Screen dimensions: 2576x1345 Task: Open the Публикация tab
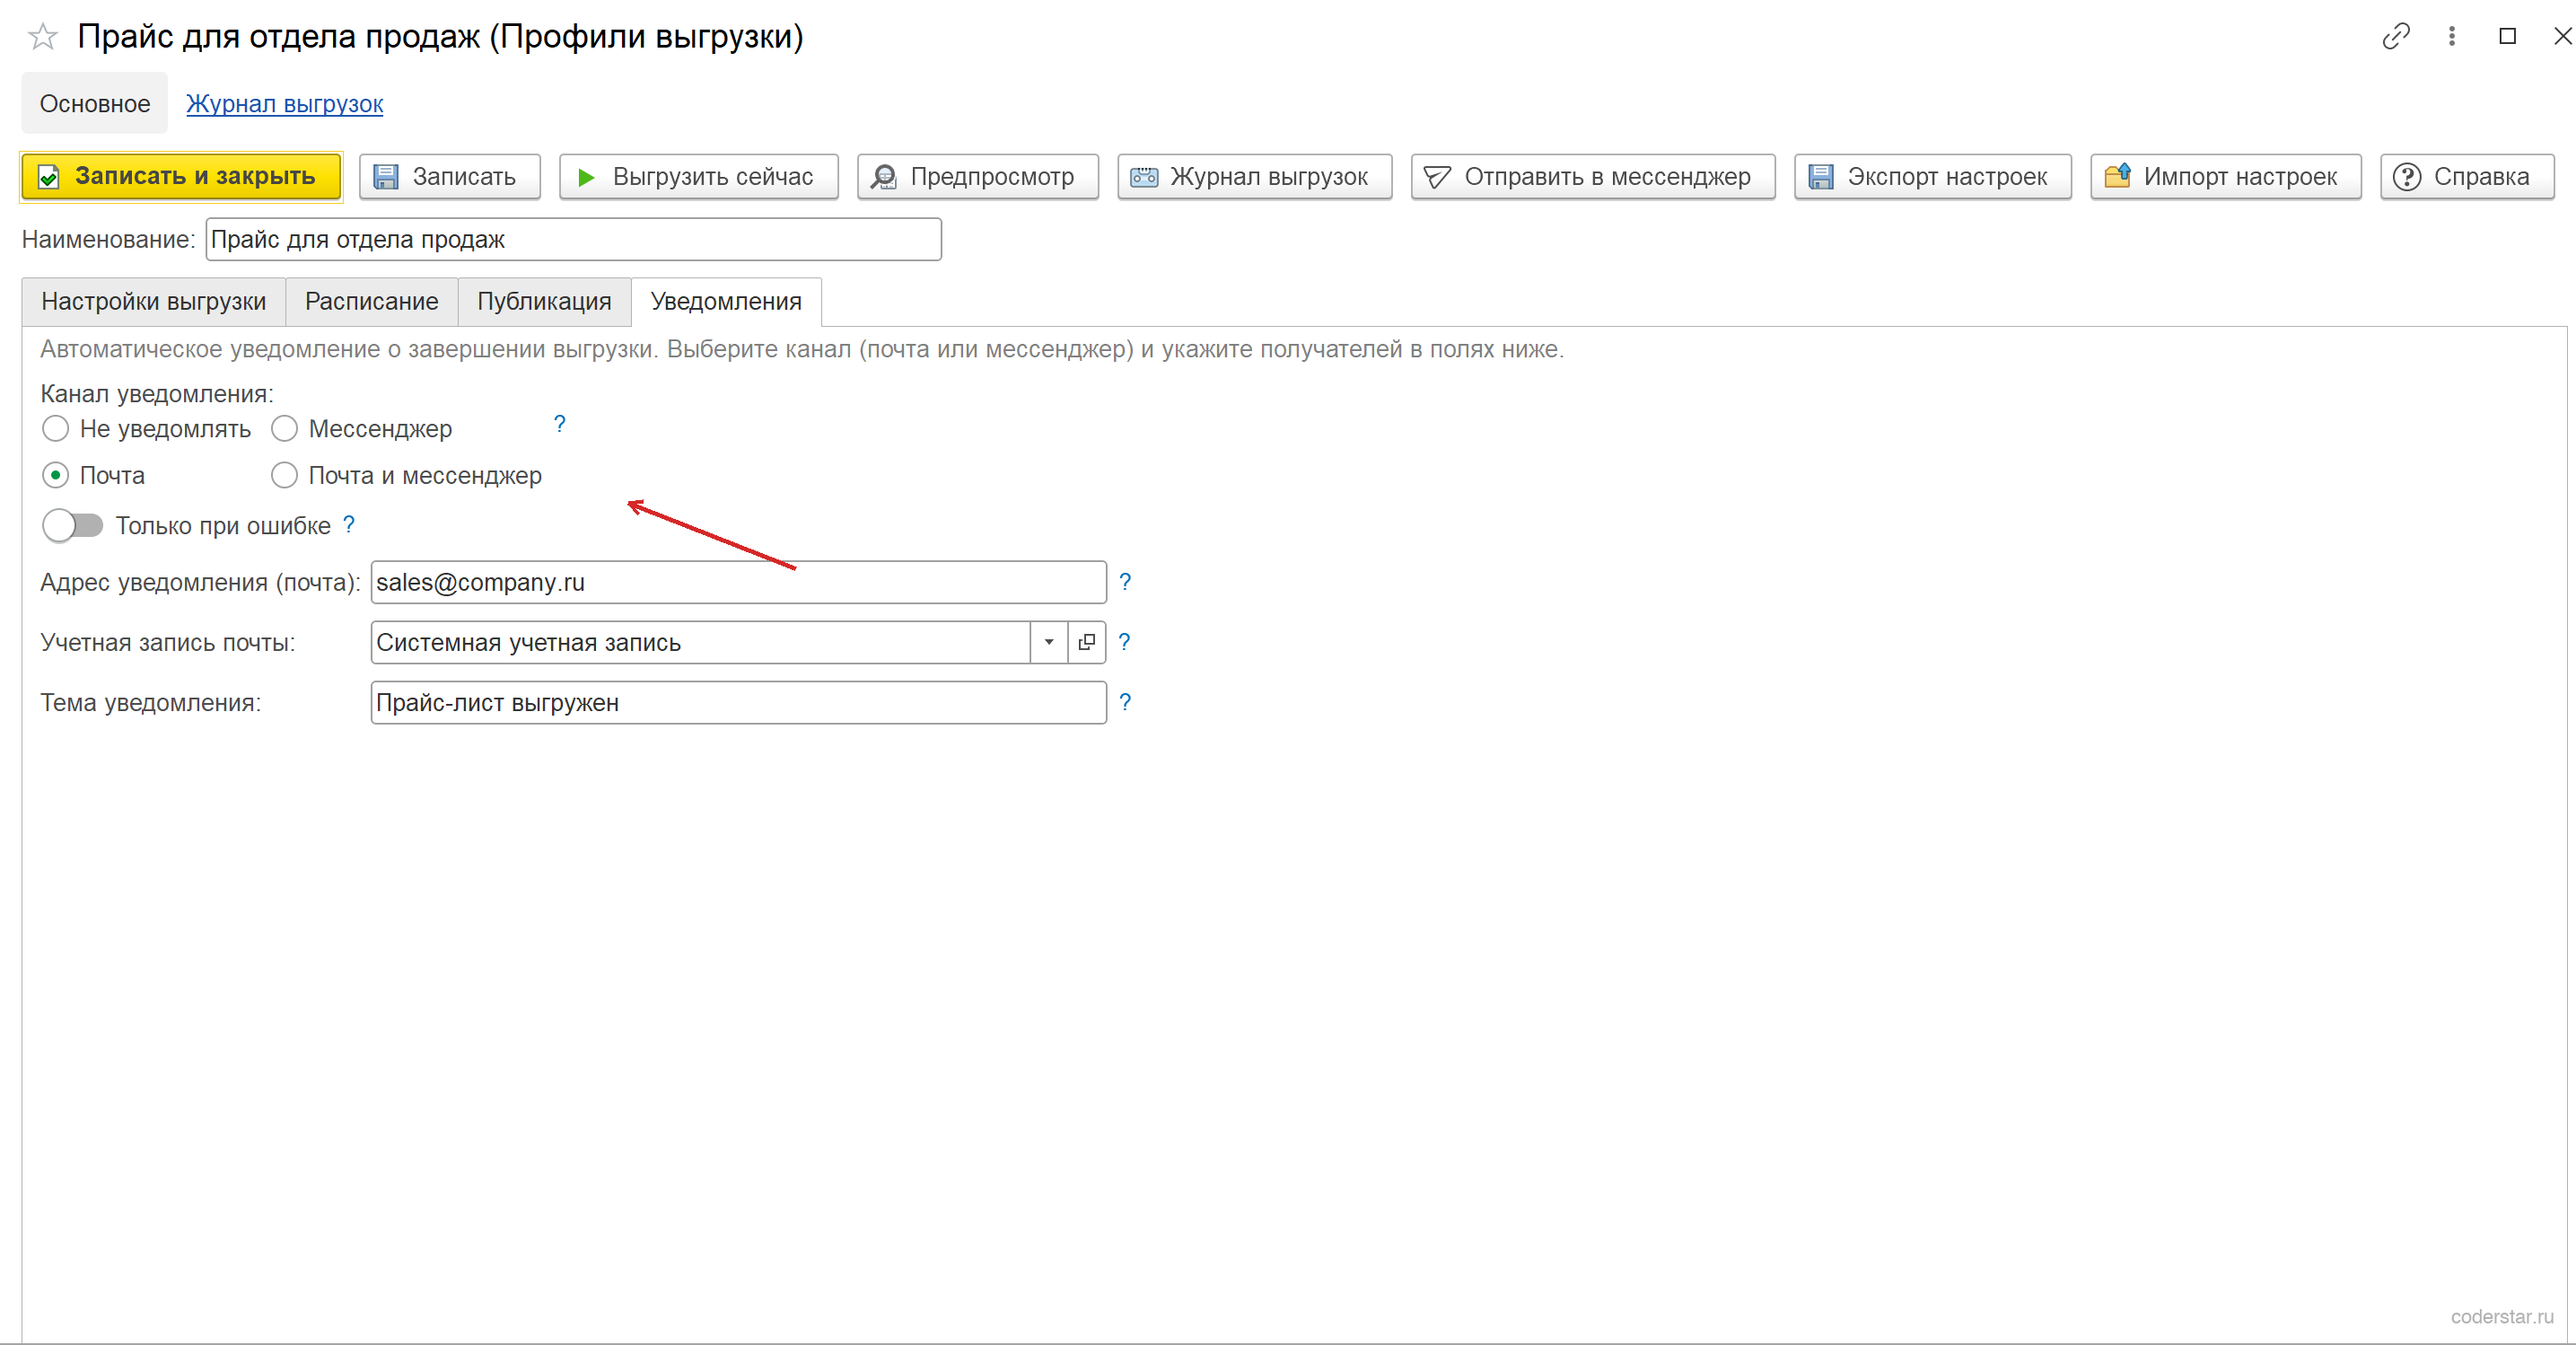[x=544, y=302]
